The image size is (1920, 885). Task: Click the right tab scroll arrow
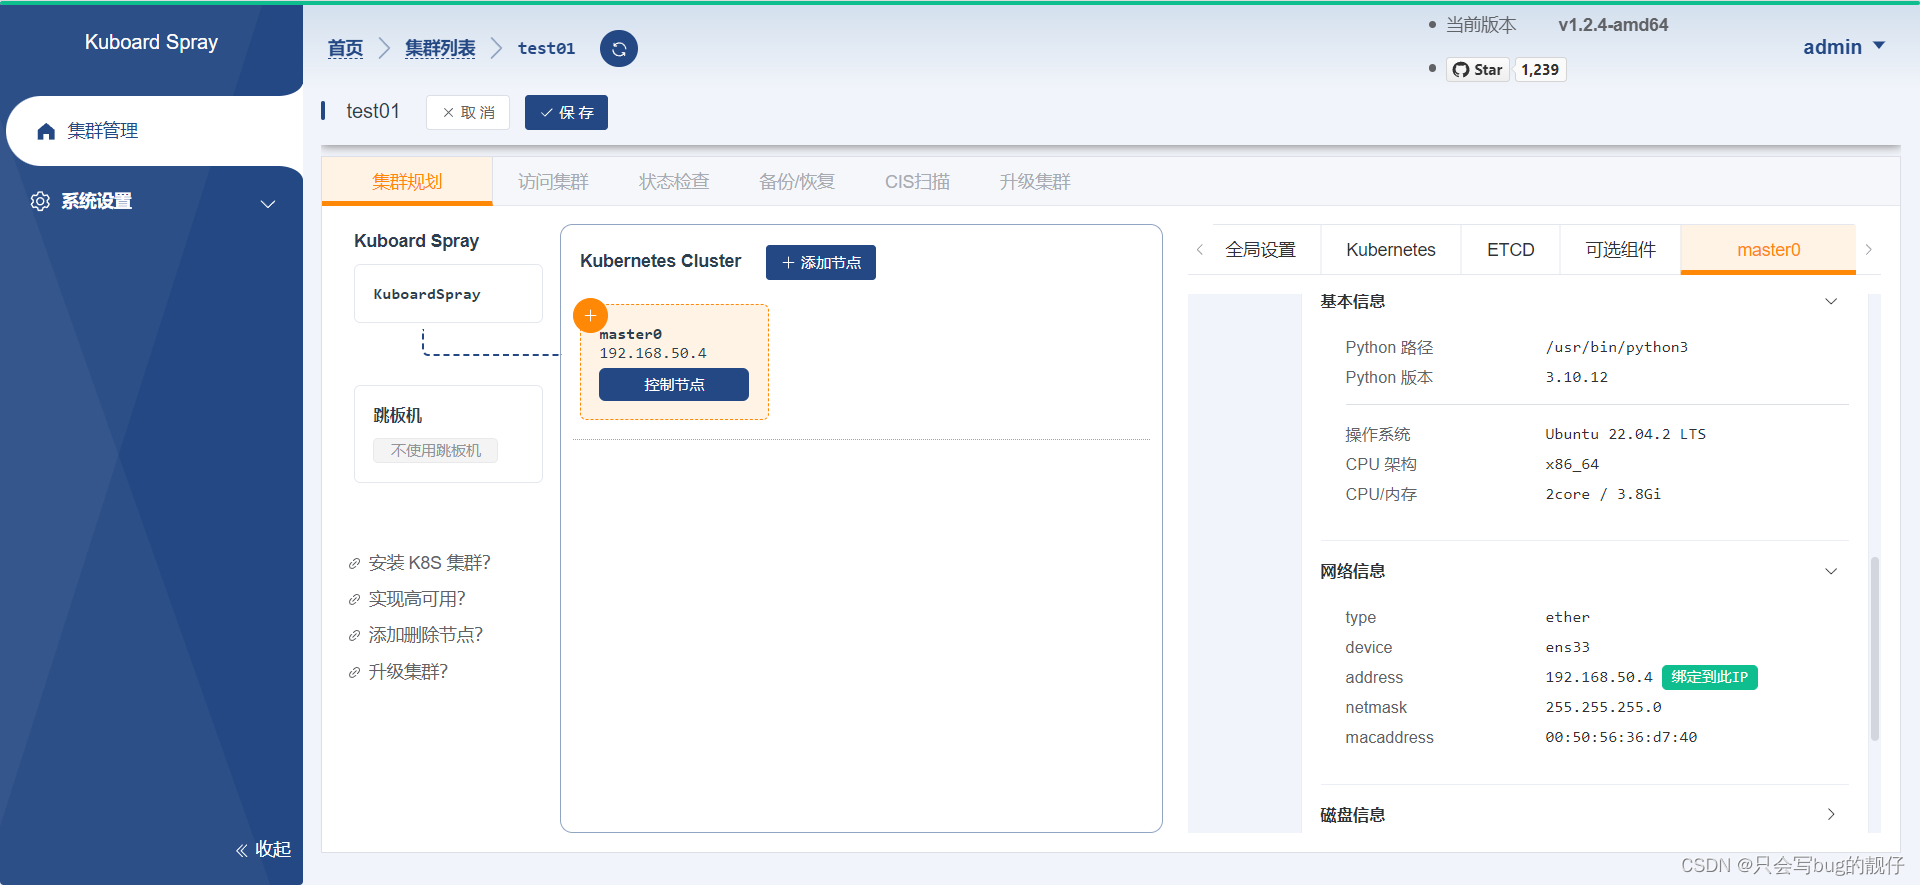tap(1868, 250)
